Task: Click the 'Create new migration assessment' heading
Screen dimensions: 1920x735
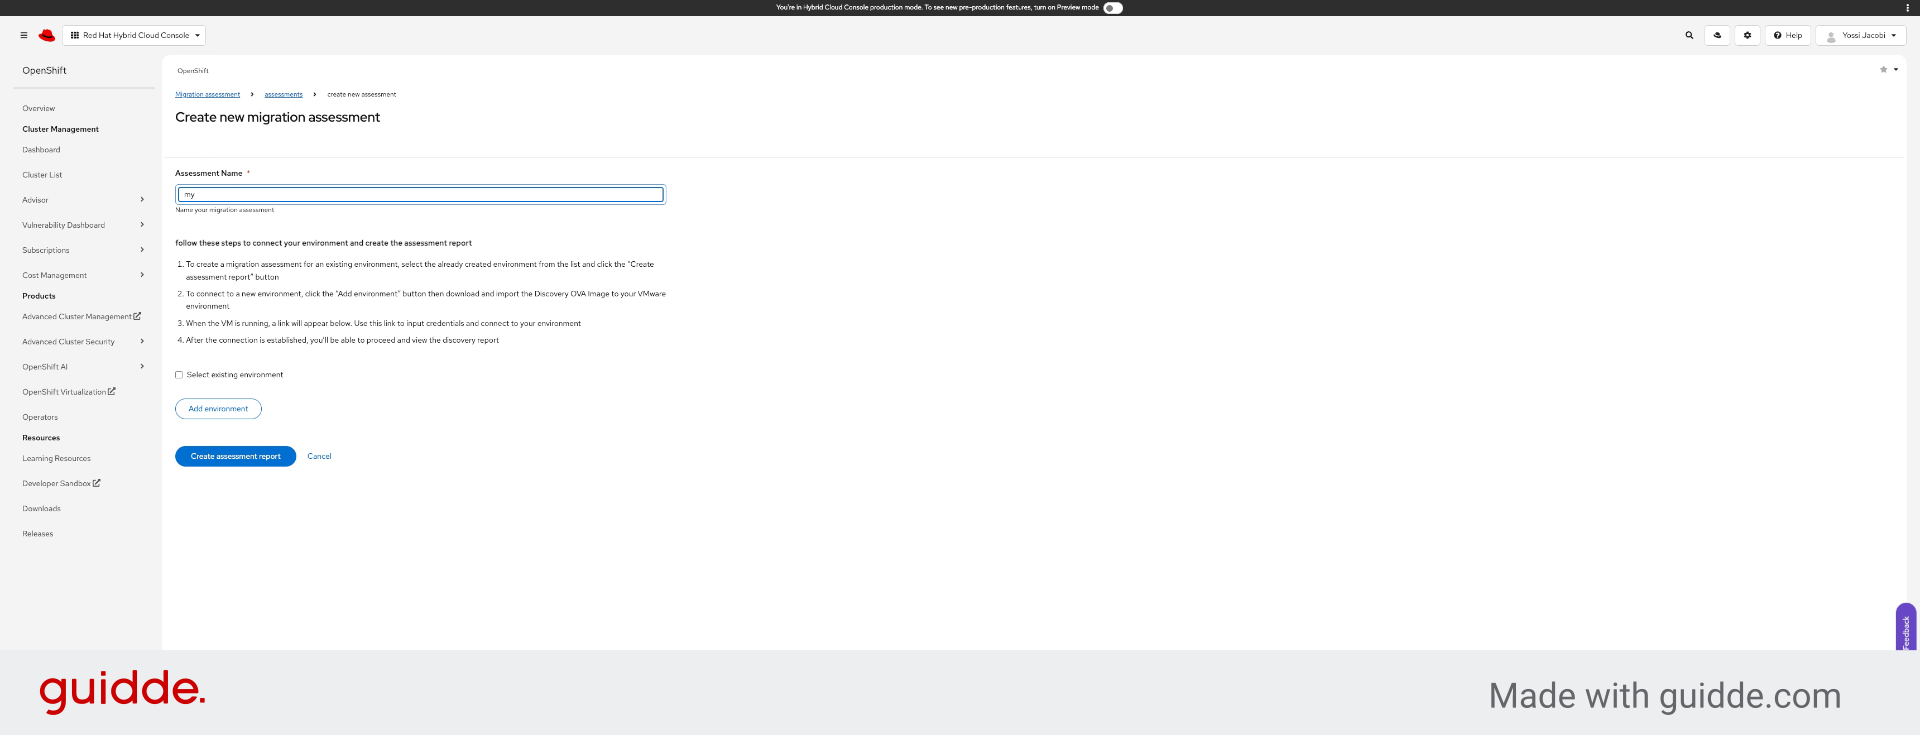Action: pos(277,117)
